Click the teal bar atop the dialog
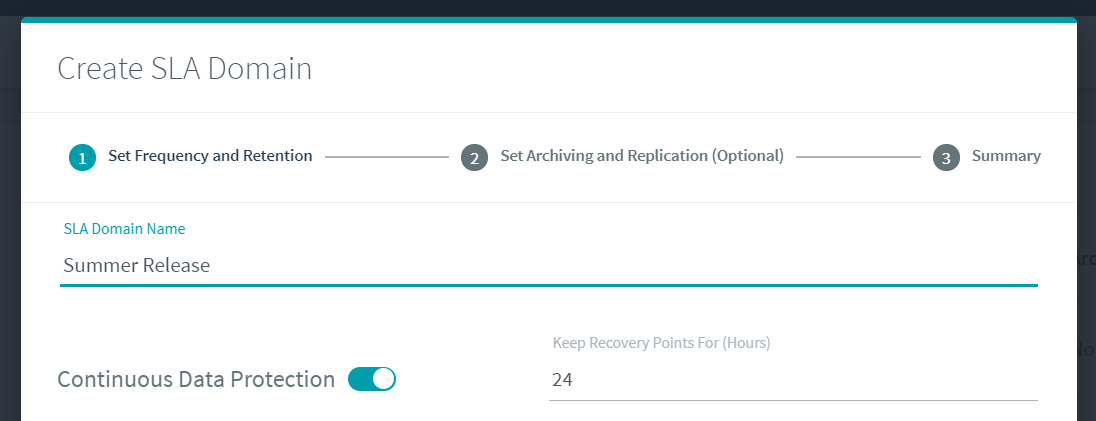 point(548,19)
